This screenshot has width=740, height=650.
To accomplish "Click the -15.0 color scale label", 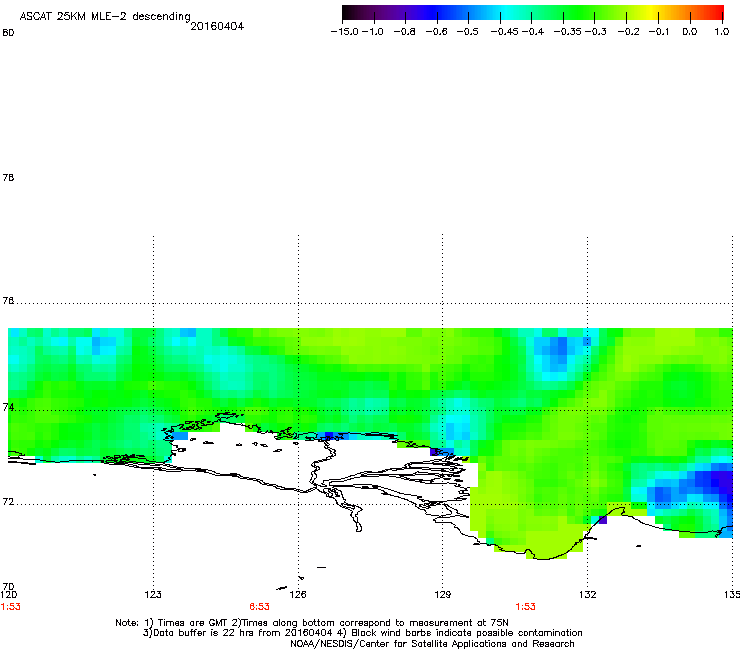I will (x=345, y=32).
